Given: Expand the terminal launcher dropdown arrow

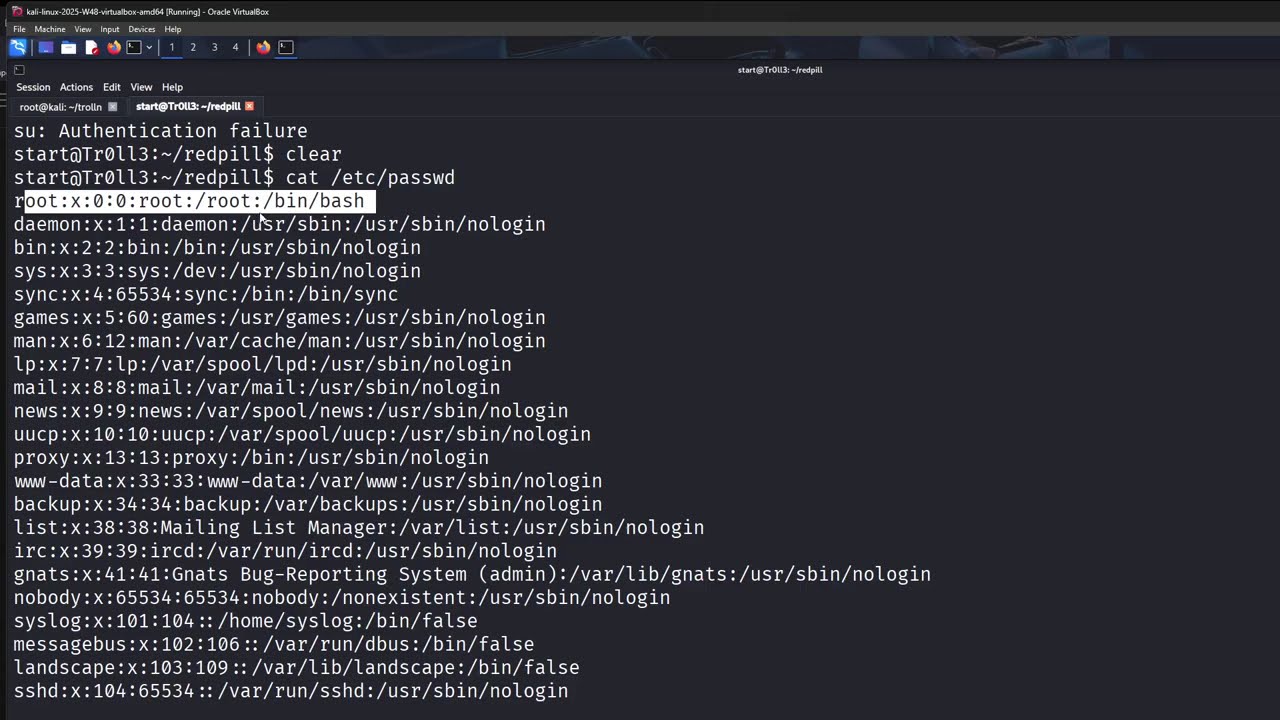Looking at the screenshot, I should [149, 47].
